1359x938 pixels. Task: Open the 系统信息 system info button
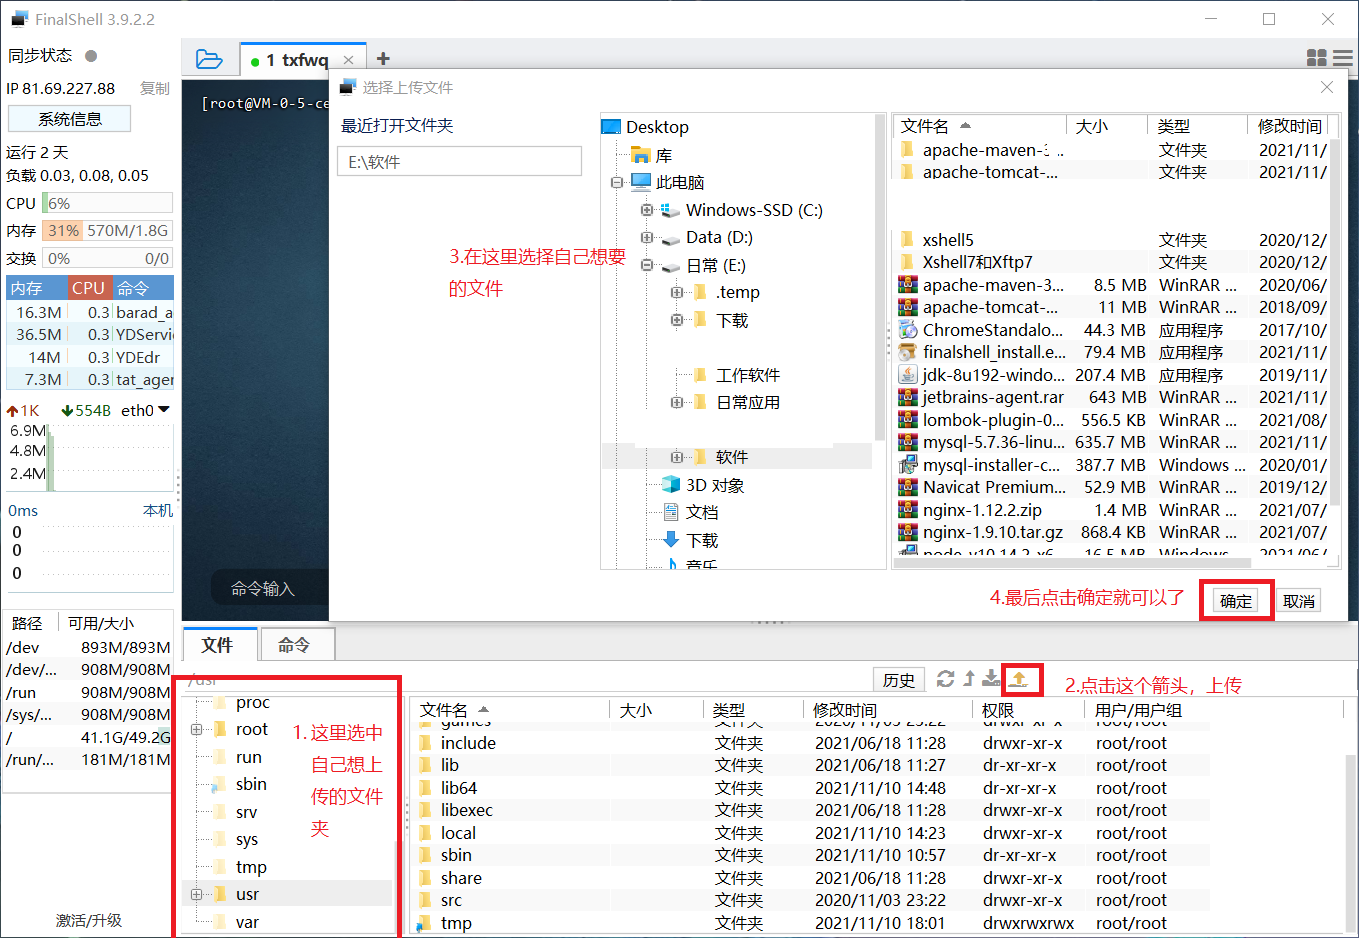pyautogui.click(x=69, y=119)
